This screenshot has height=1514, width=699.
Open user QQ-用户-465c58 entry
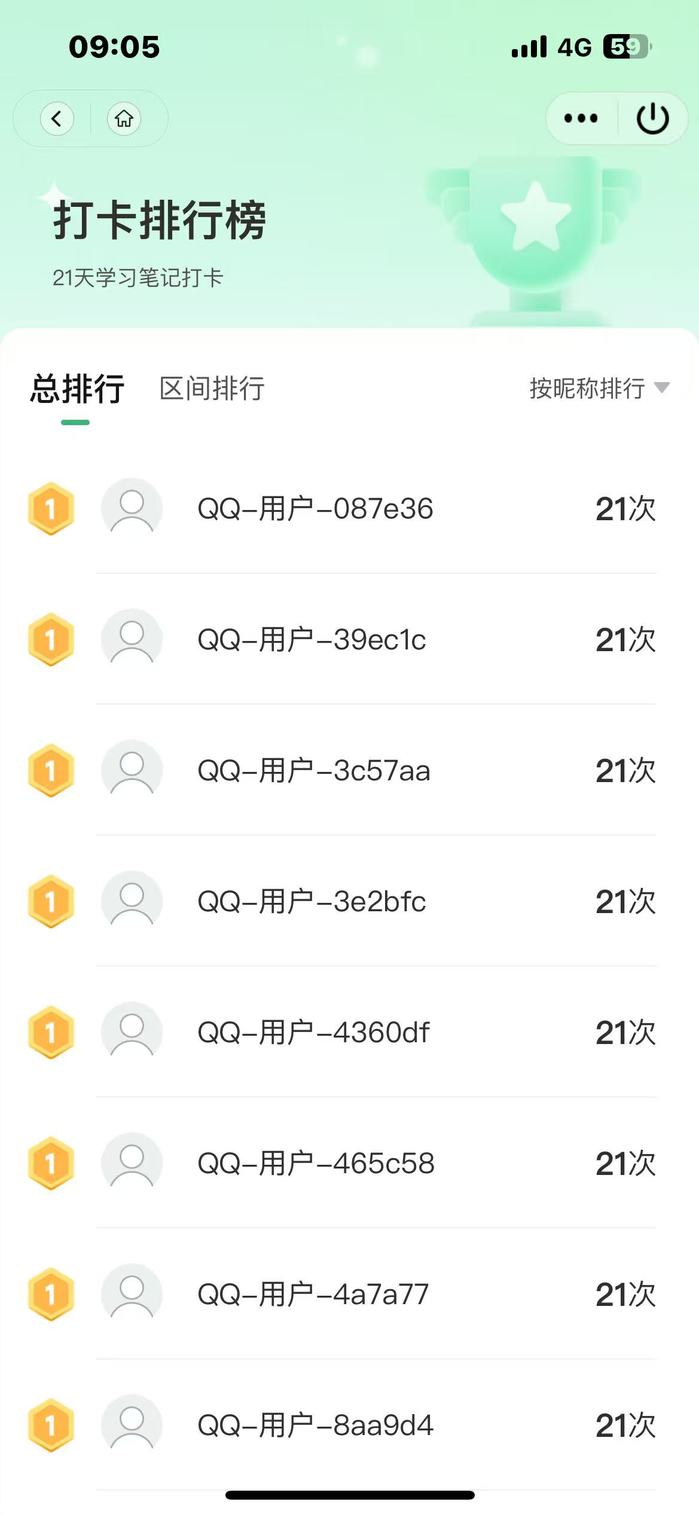point(316,1164)
